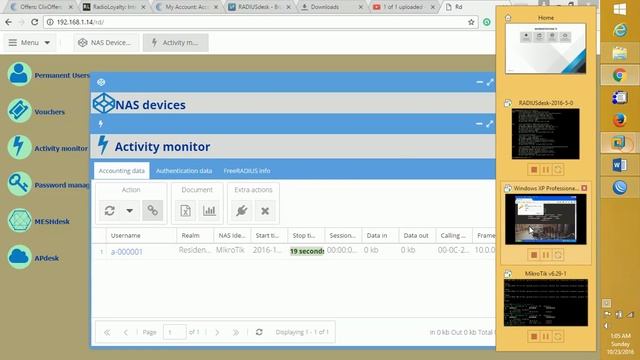Go to previous page arrow

[x=126, y=332]
